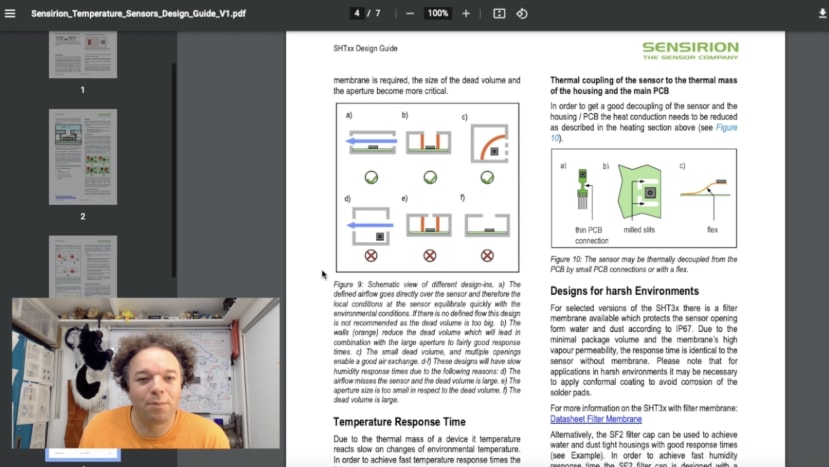The image size is (829, 467).
Task: Click the Thermal coupling section heading
Action: click(x=643, y=85)
